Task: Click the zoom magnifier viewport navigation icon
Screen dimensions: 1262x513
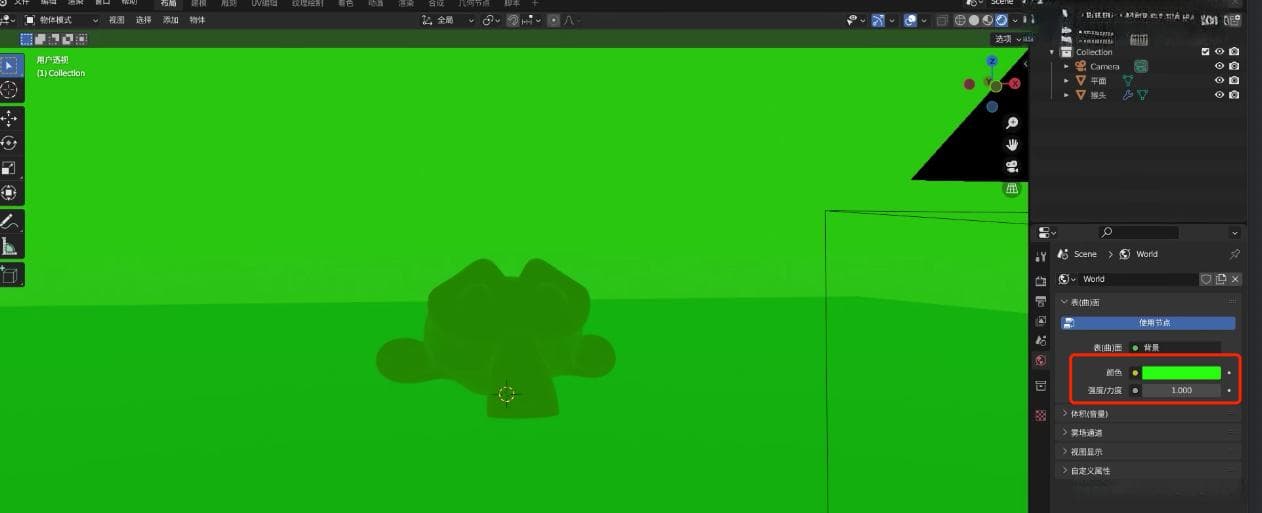Action: click(1012, 123)
